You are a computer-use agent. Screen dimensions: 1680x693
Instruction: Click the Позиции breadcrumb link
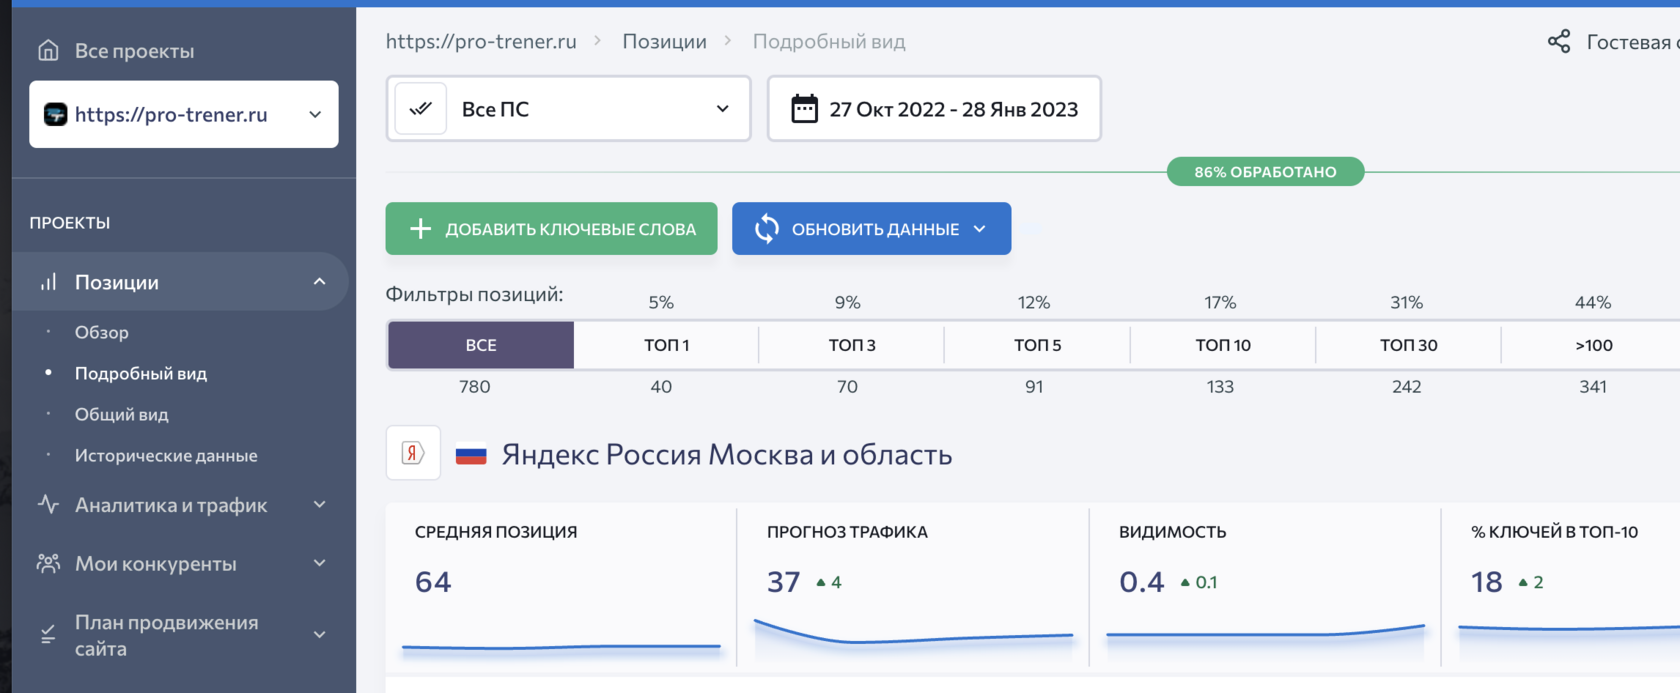664,41
